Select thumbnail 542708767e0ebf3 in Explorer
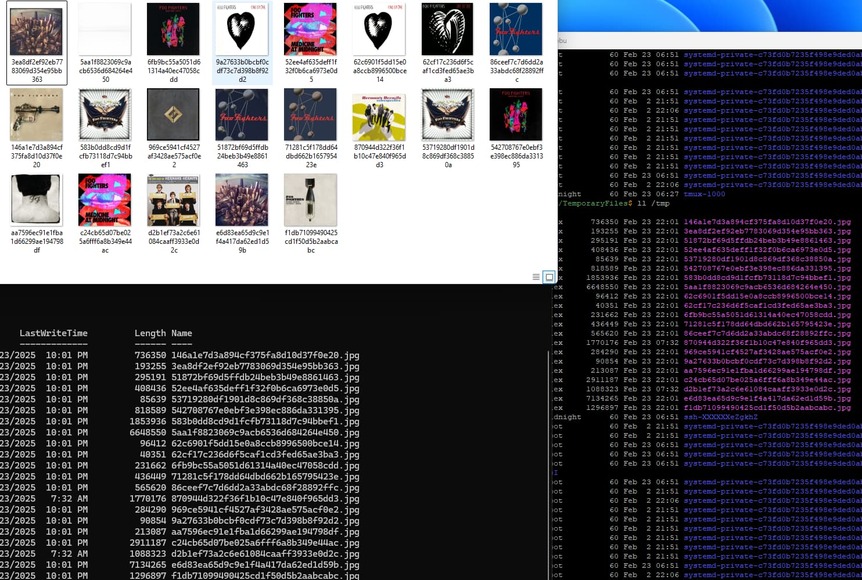The height and width of the screenshot is (580, 862). click(516, 128)
